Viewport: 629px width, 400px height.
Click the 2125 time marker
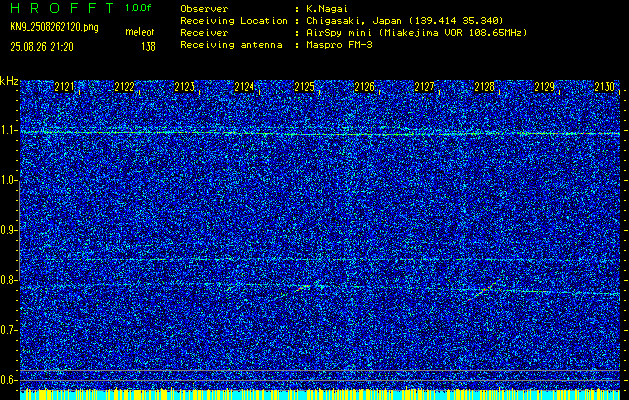click(304, 87)
